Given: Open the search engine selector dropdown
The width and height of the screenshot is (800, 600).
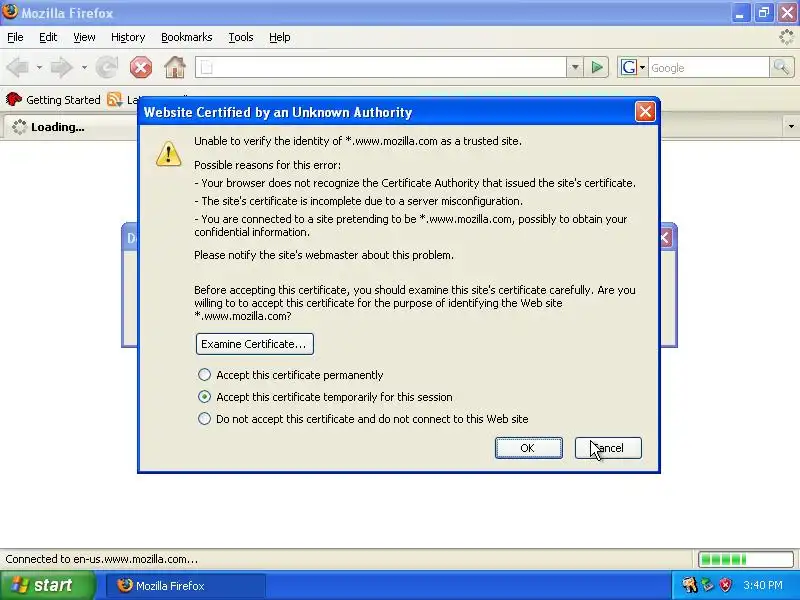Looking at the screenshot, I should [x=642, y=67].
